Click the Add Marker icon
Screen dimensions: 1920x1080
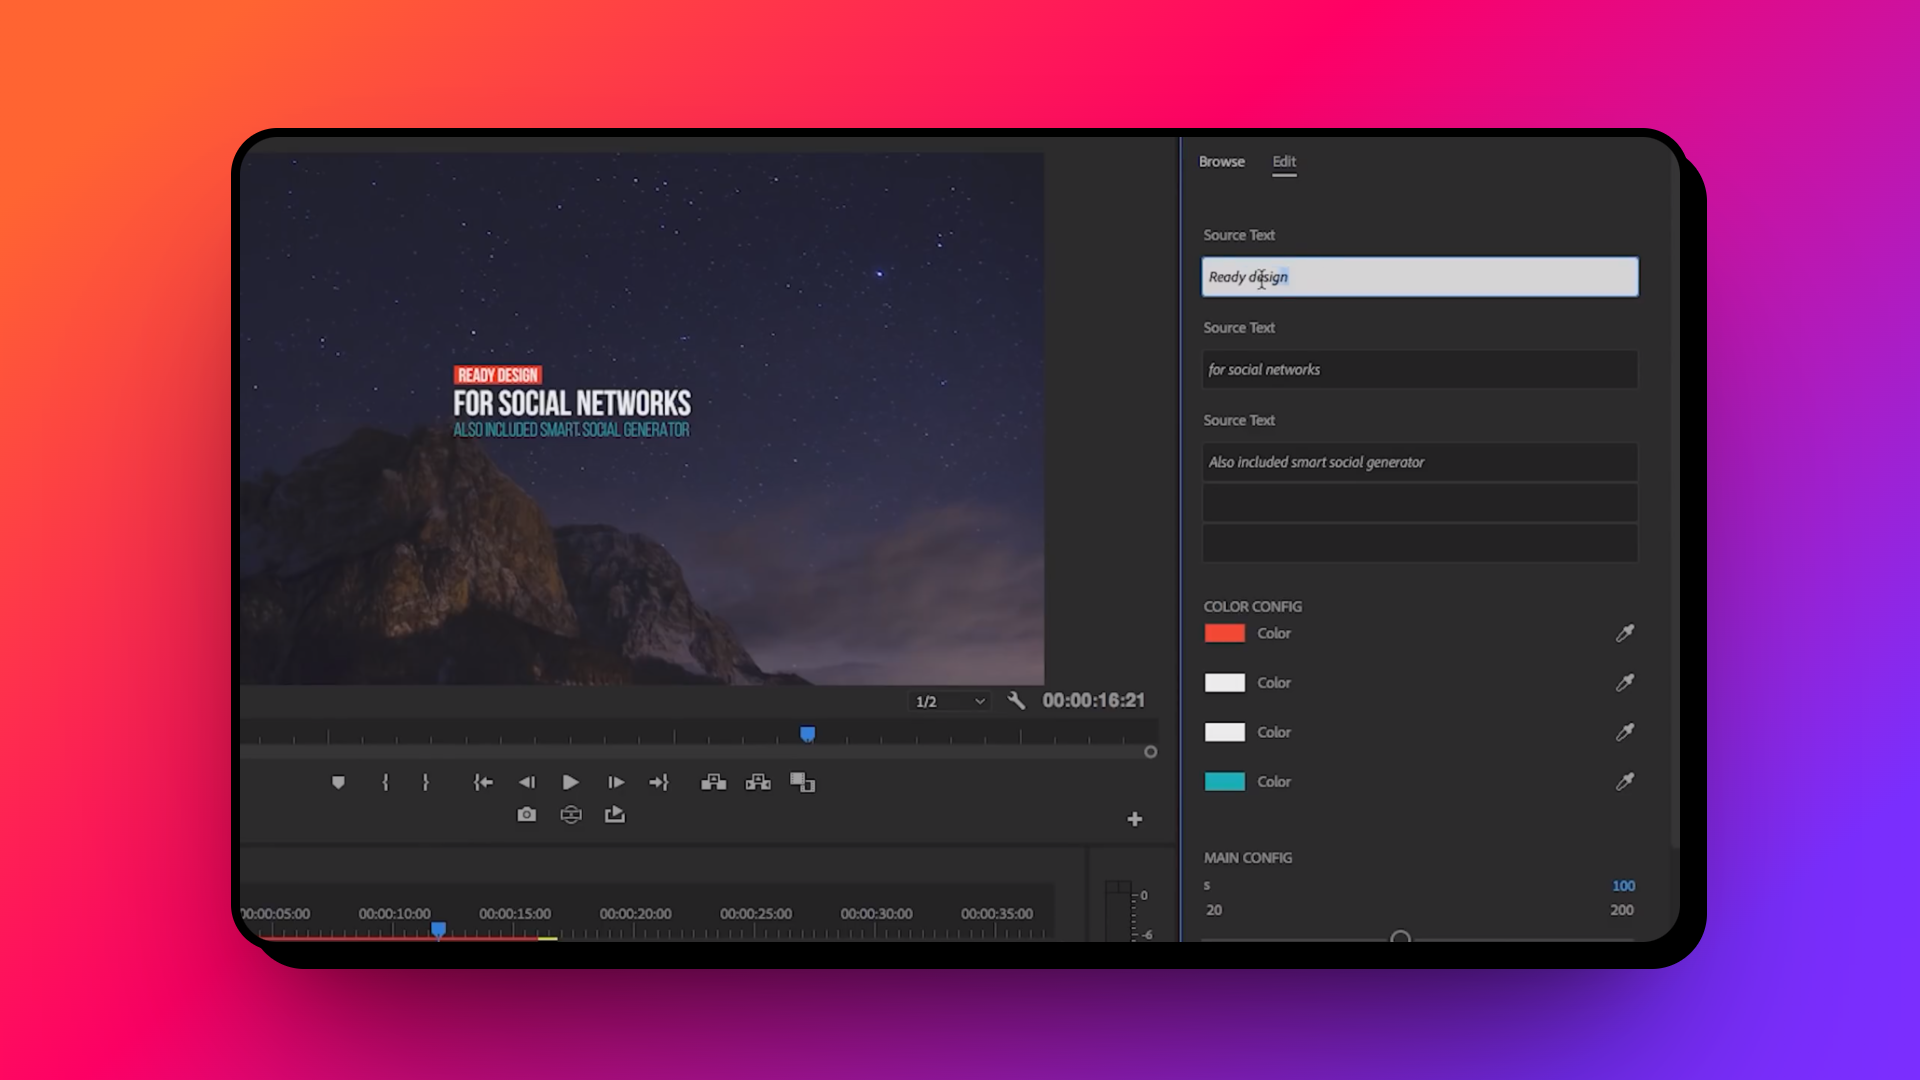tap(338, 782)
